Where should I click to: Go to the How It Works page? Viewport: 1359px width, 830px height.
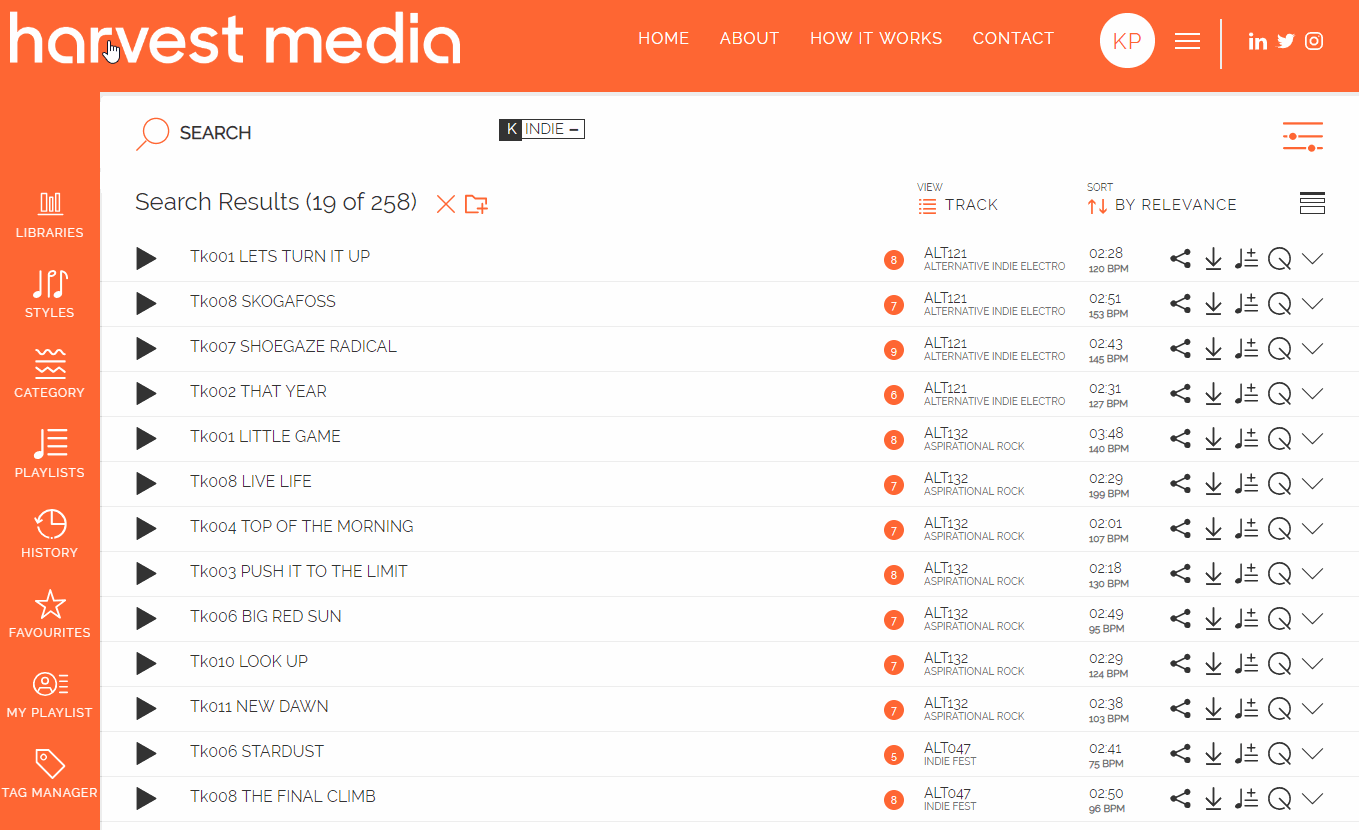point(876,39)
